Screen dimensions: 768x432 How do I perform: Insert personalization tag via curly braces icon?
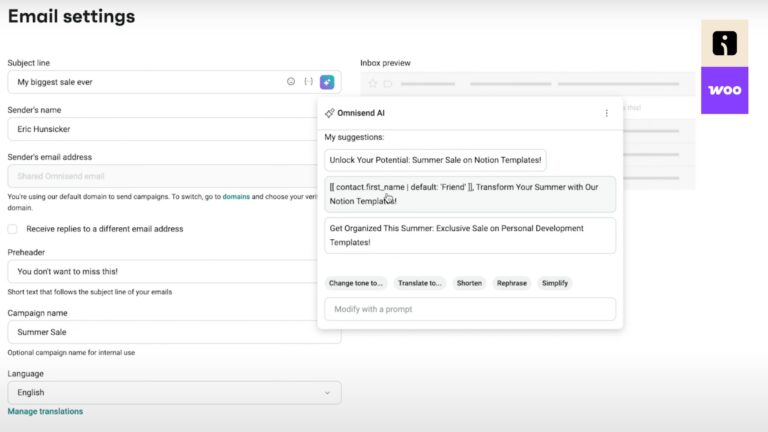[308, 82]
